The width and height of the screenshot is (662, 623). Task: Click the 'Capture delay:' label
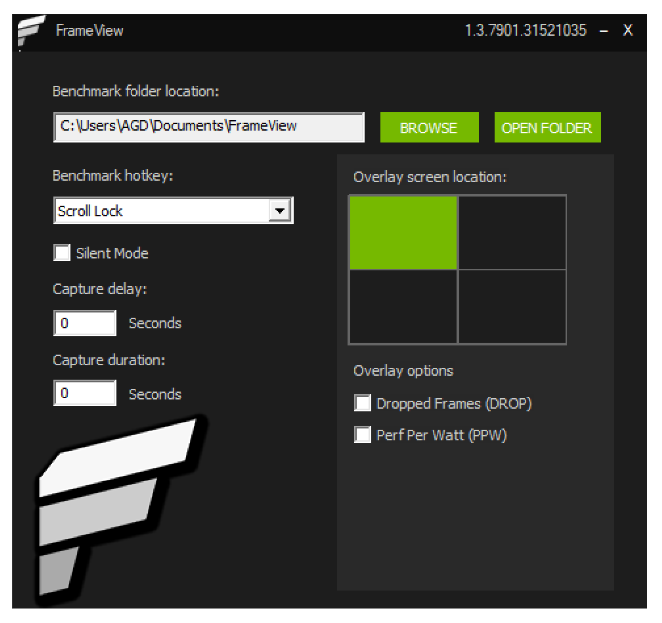(100, 289)
